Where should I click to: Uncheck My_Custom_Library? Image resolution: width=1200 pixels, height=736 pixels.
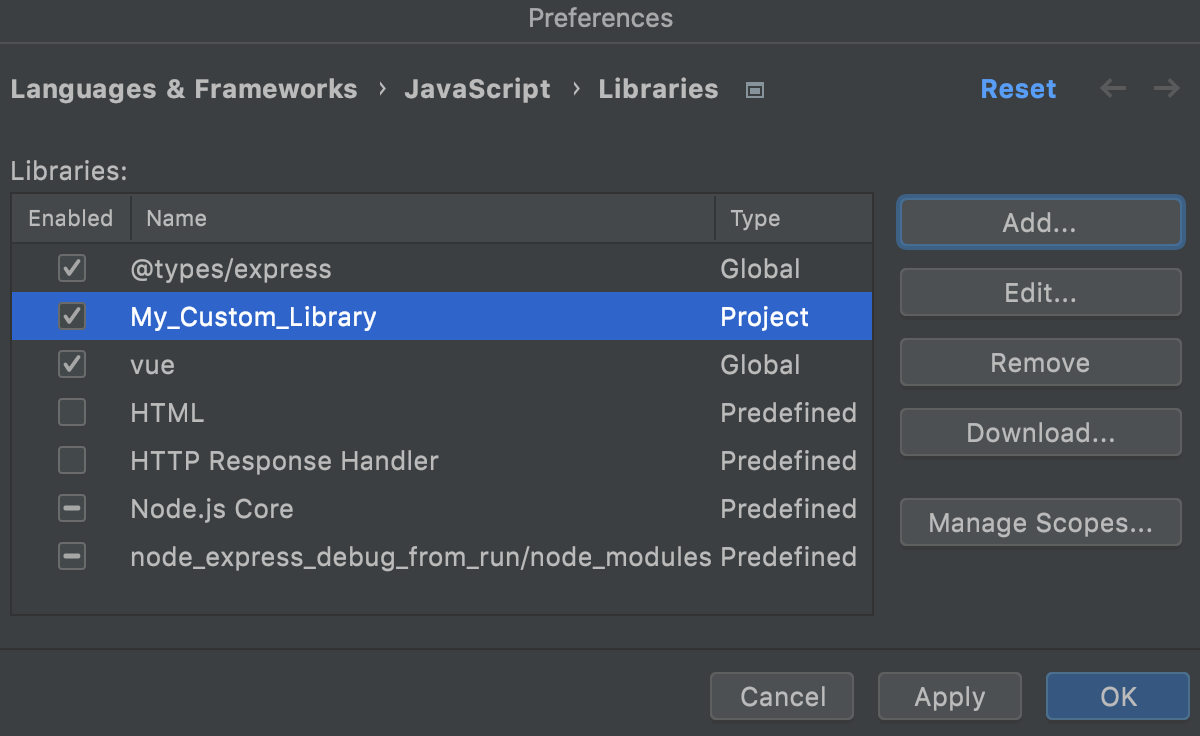click(71, 316)
